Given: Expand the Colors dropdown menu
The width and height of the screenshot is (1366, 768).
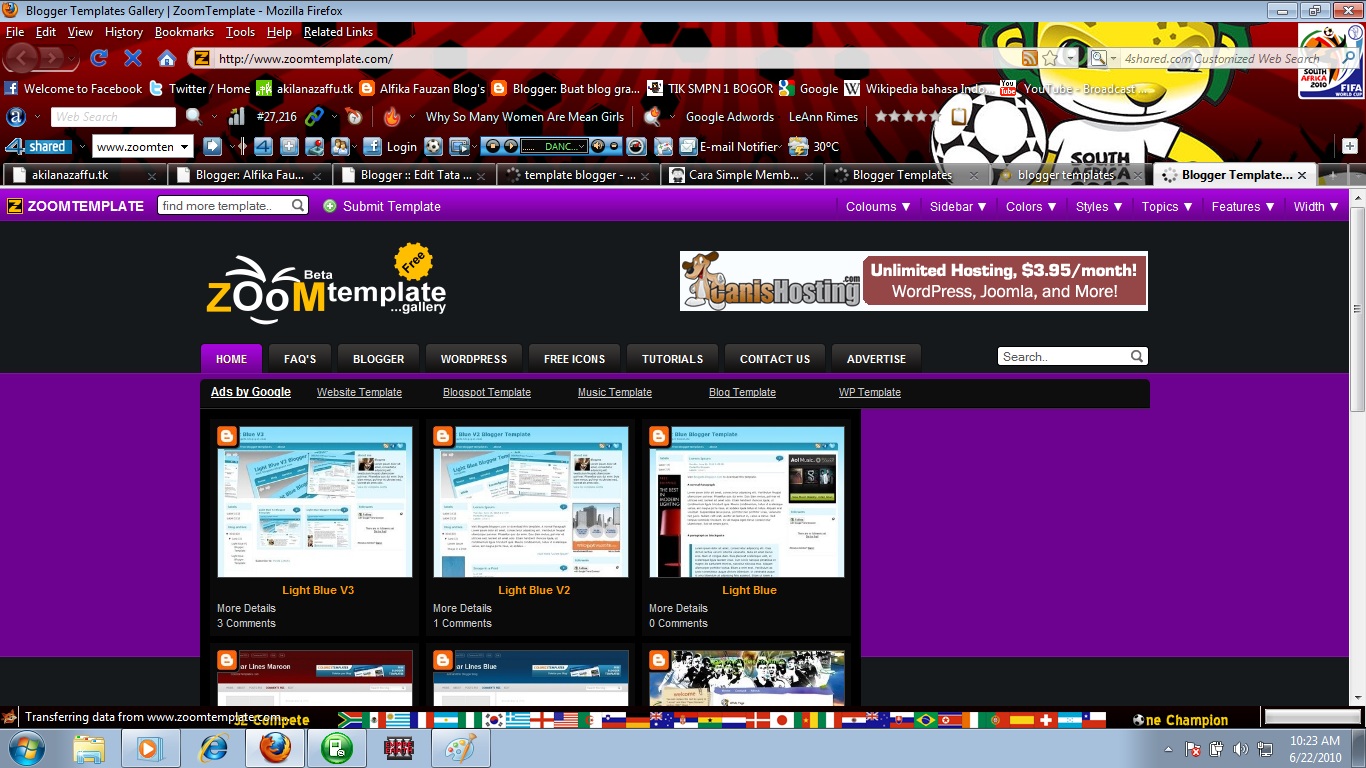Looking at the screenshot, I should (x=1031, y=207).
